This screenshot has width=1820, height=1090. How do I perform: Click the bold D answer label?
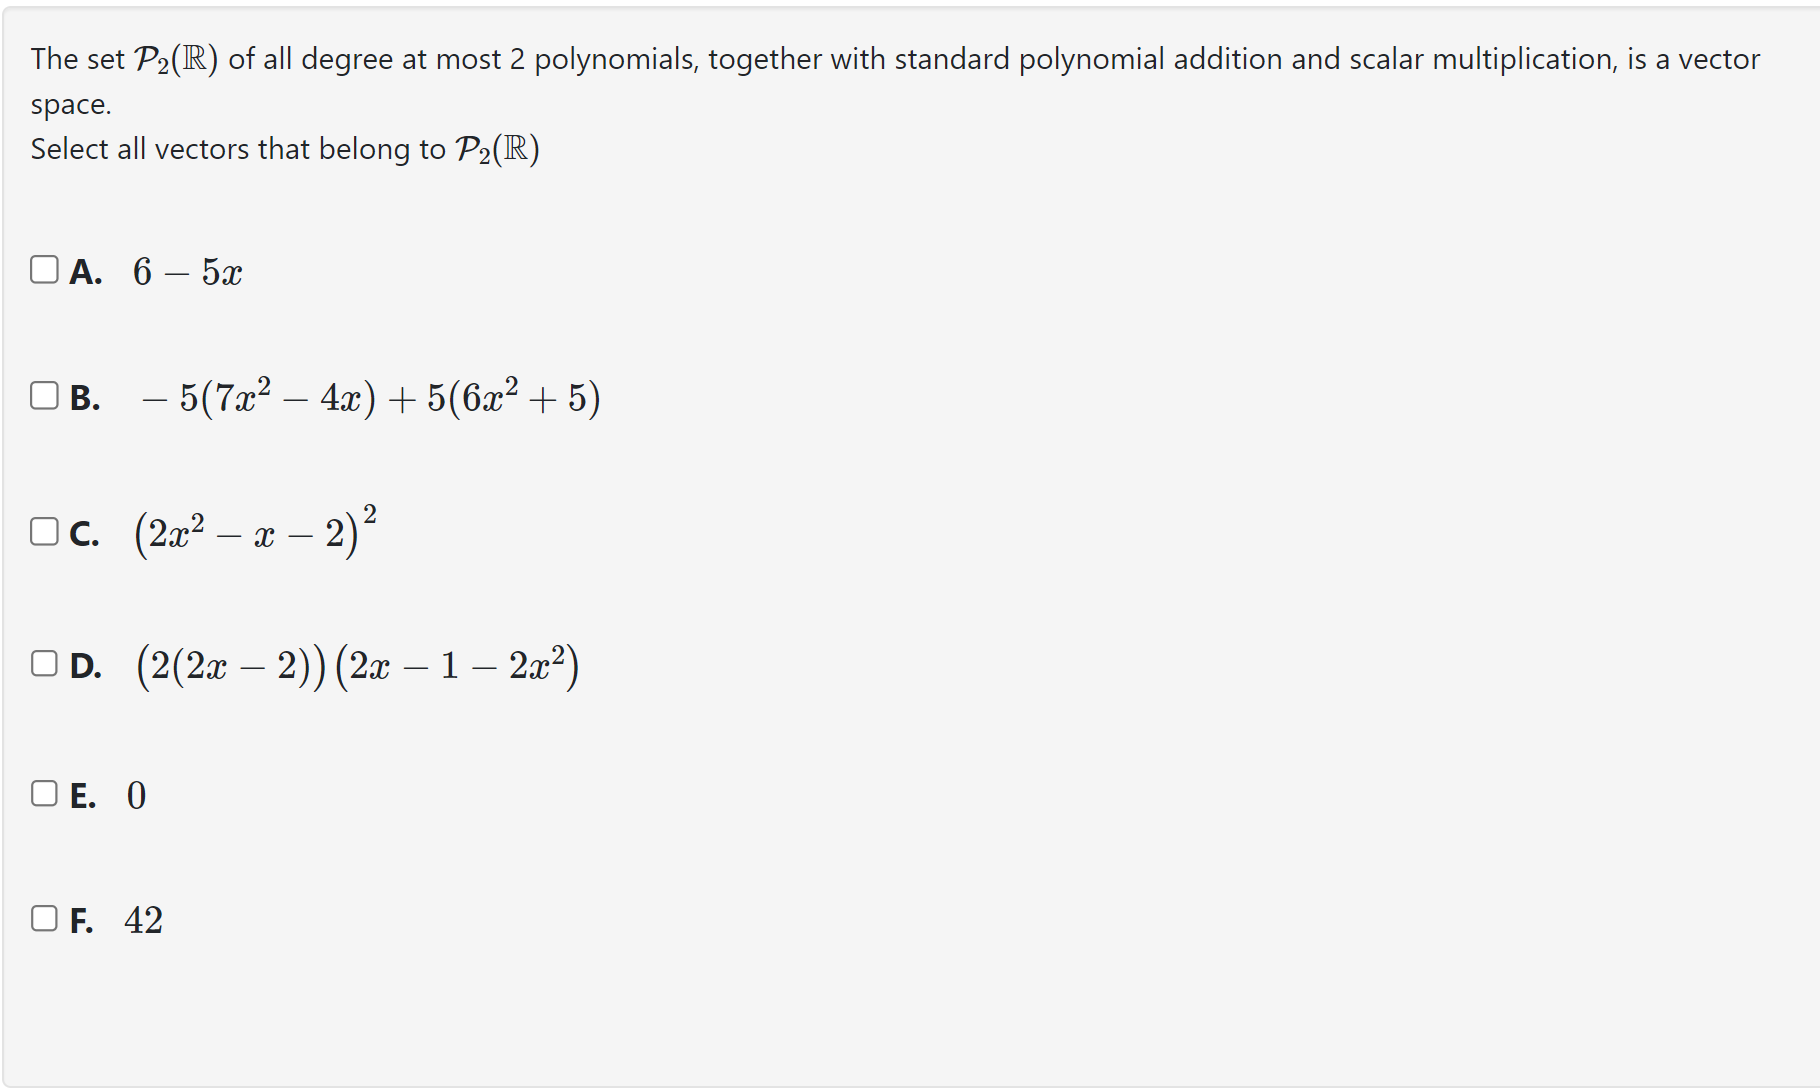(x=86, y=665)
